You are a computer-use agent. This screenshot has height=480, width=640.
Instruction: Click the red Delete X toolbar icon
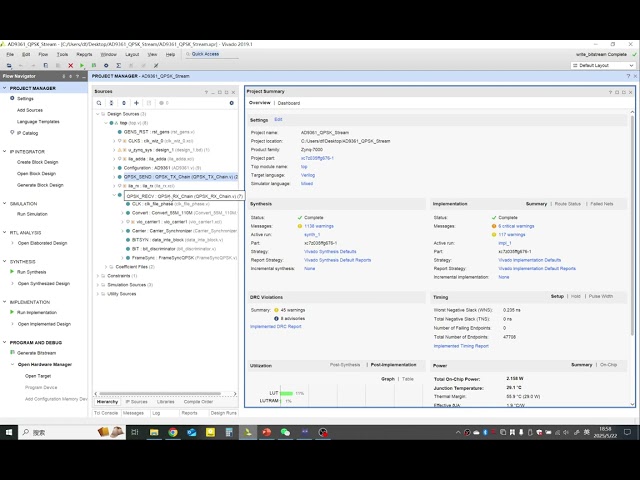[69, 65]
